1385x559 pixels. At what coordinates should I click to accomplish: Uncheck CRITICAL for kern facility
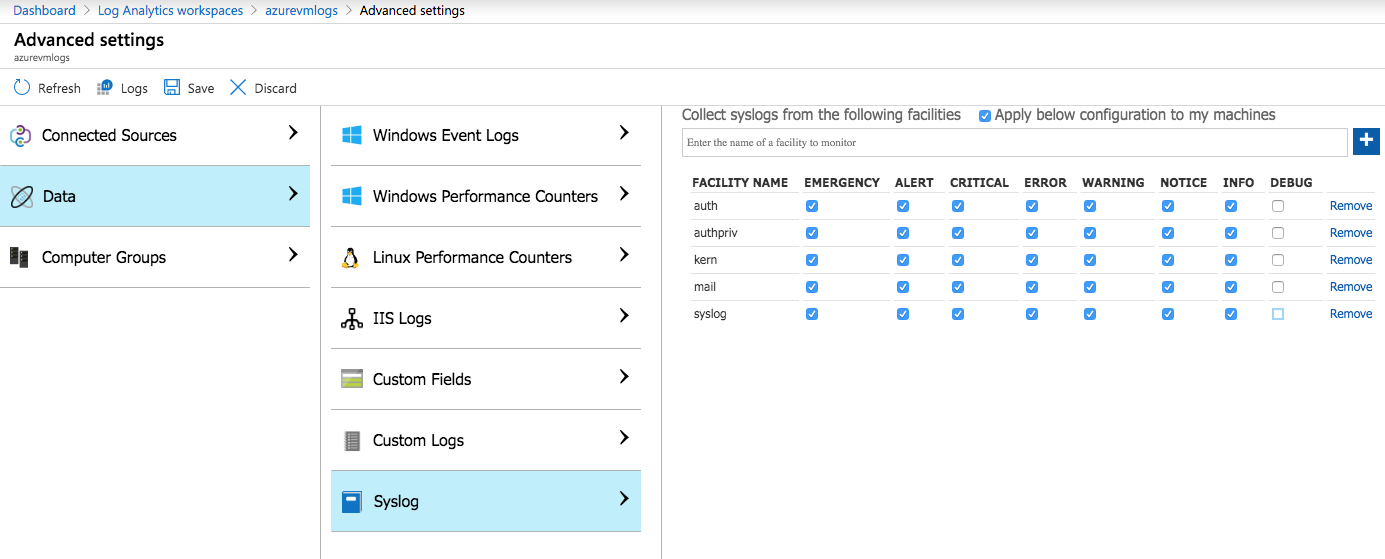coord(958,260)
